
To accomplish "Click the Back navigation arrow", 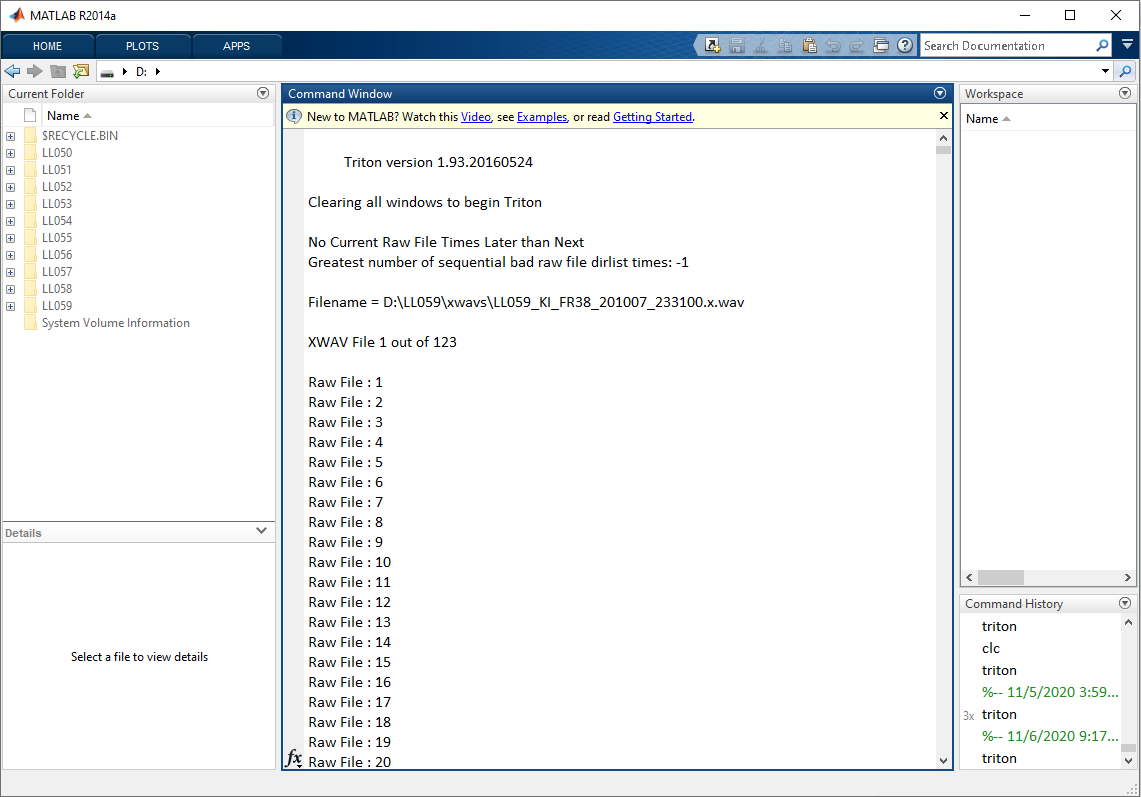I will (x=12, y=71).
